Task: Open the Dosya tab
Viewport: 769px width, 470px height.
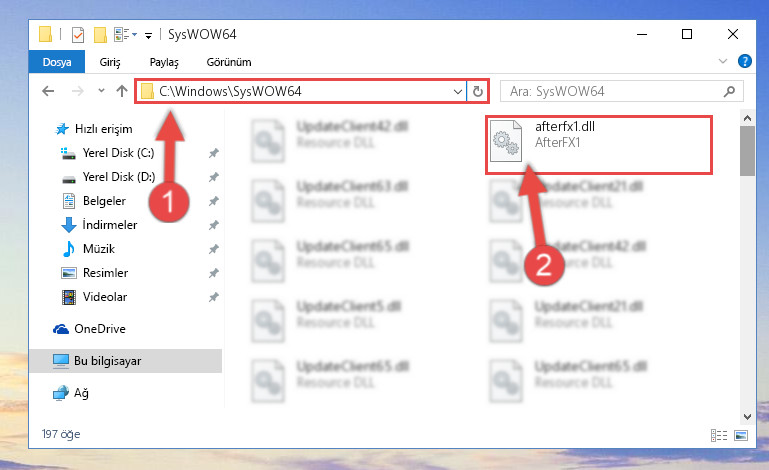Action: point(57,62)
